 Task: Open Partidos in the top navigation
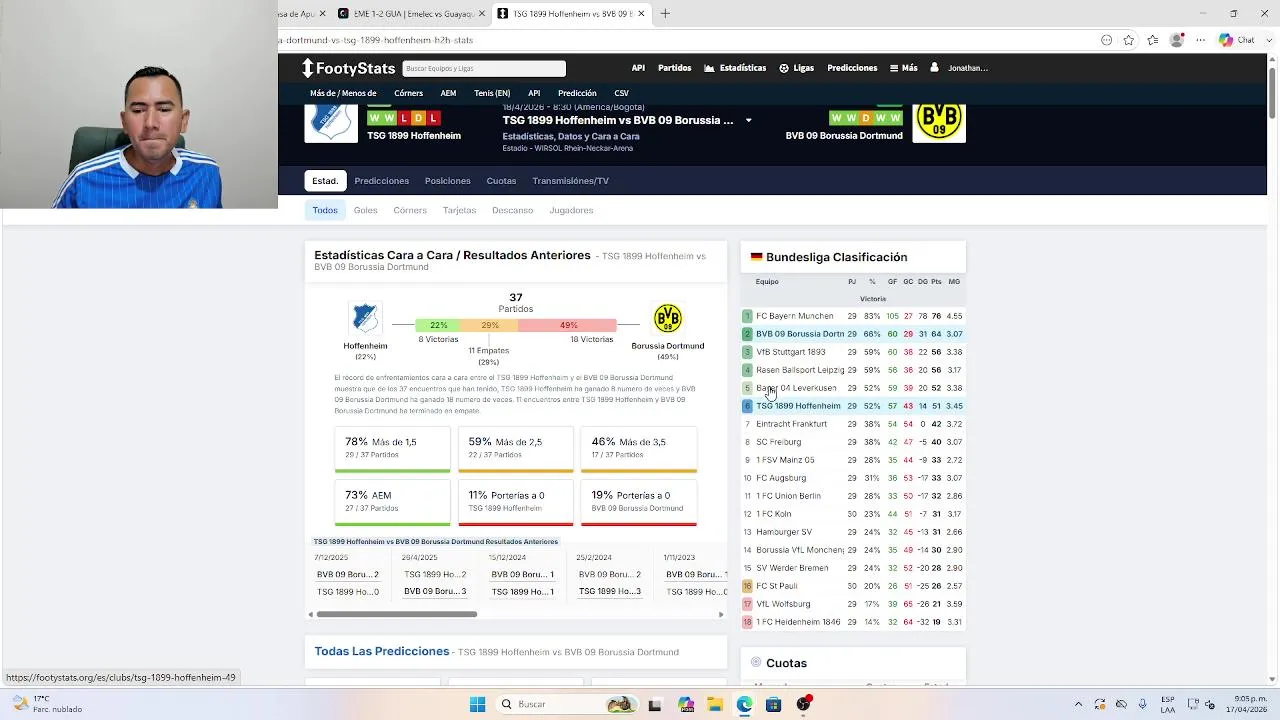[674, 68]
